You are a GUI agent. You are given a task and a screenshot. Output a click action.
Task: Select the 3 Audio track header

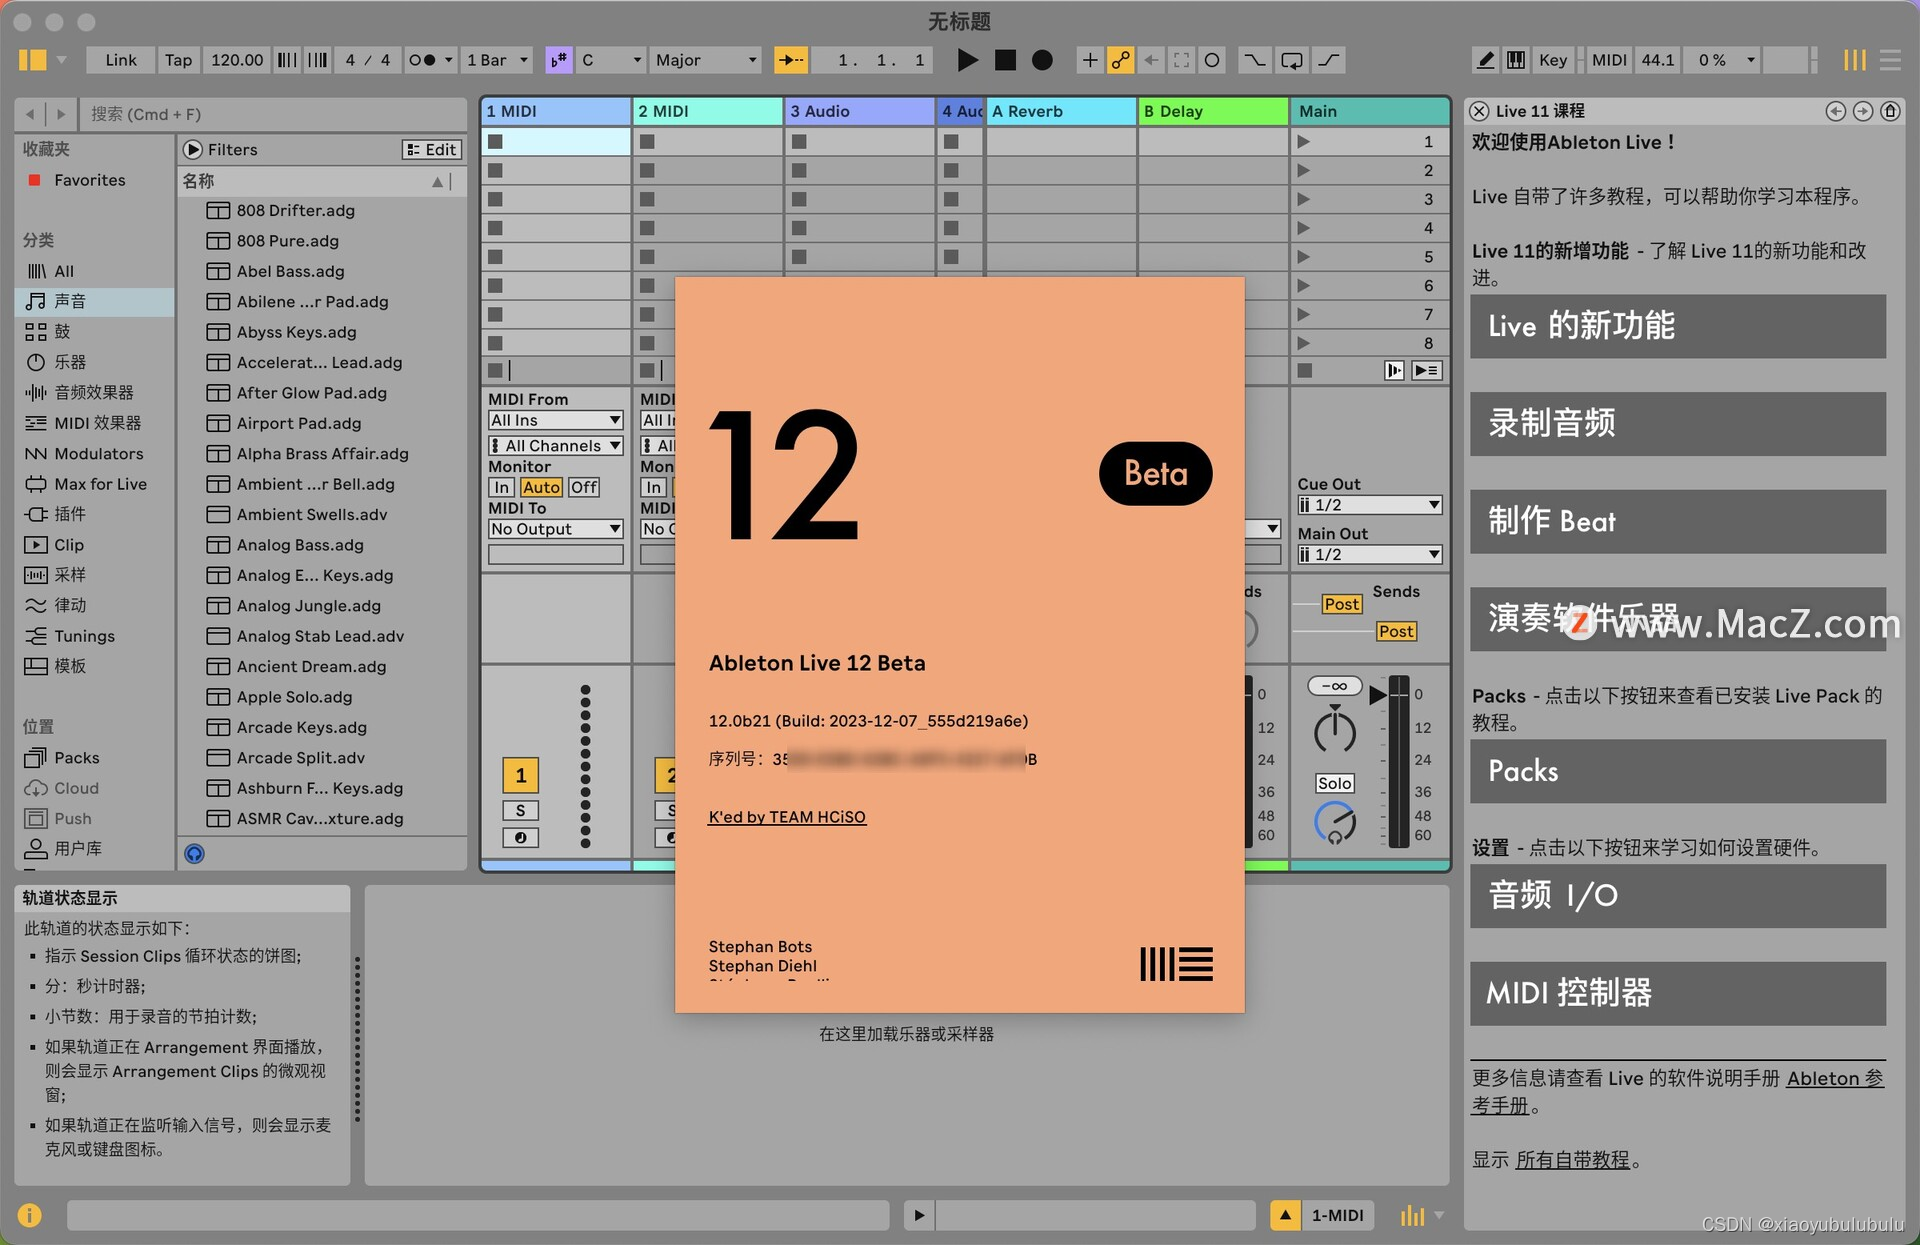pyautogui.click(x=859, y=111)
